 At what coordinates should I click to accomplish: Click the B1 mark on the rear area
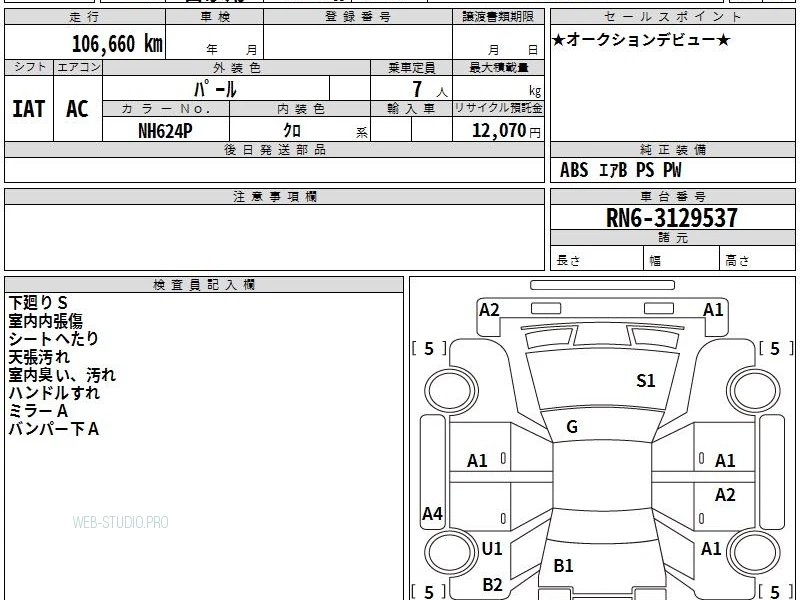[x=564, y=565]
